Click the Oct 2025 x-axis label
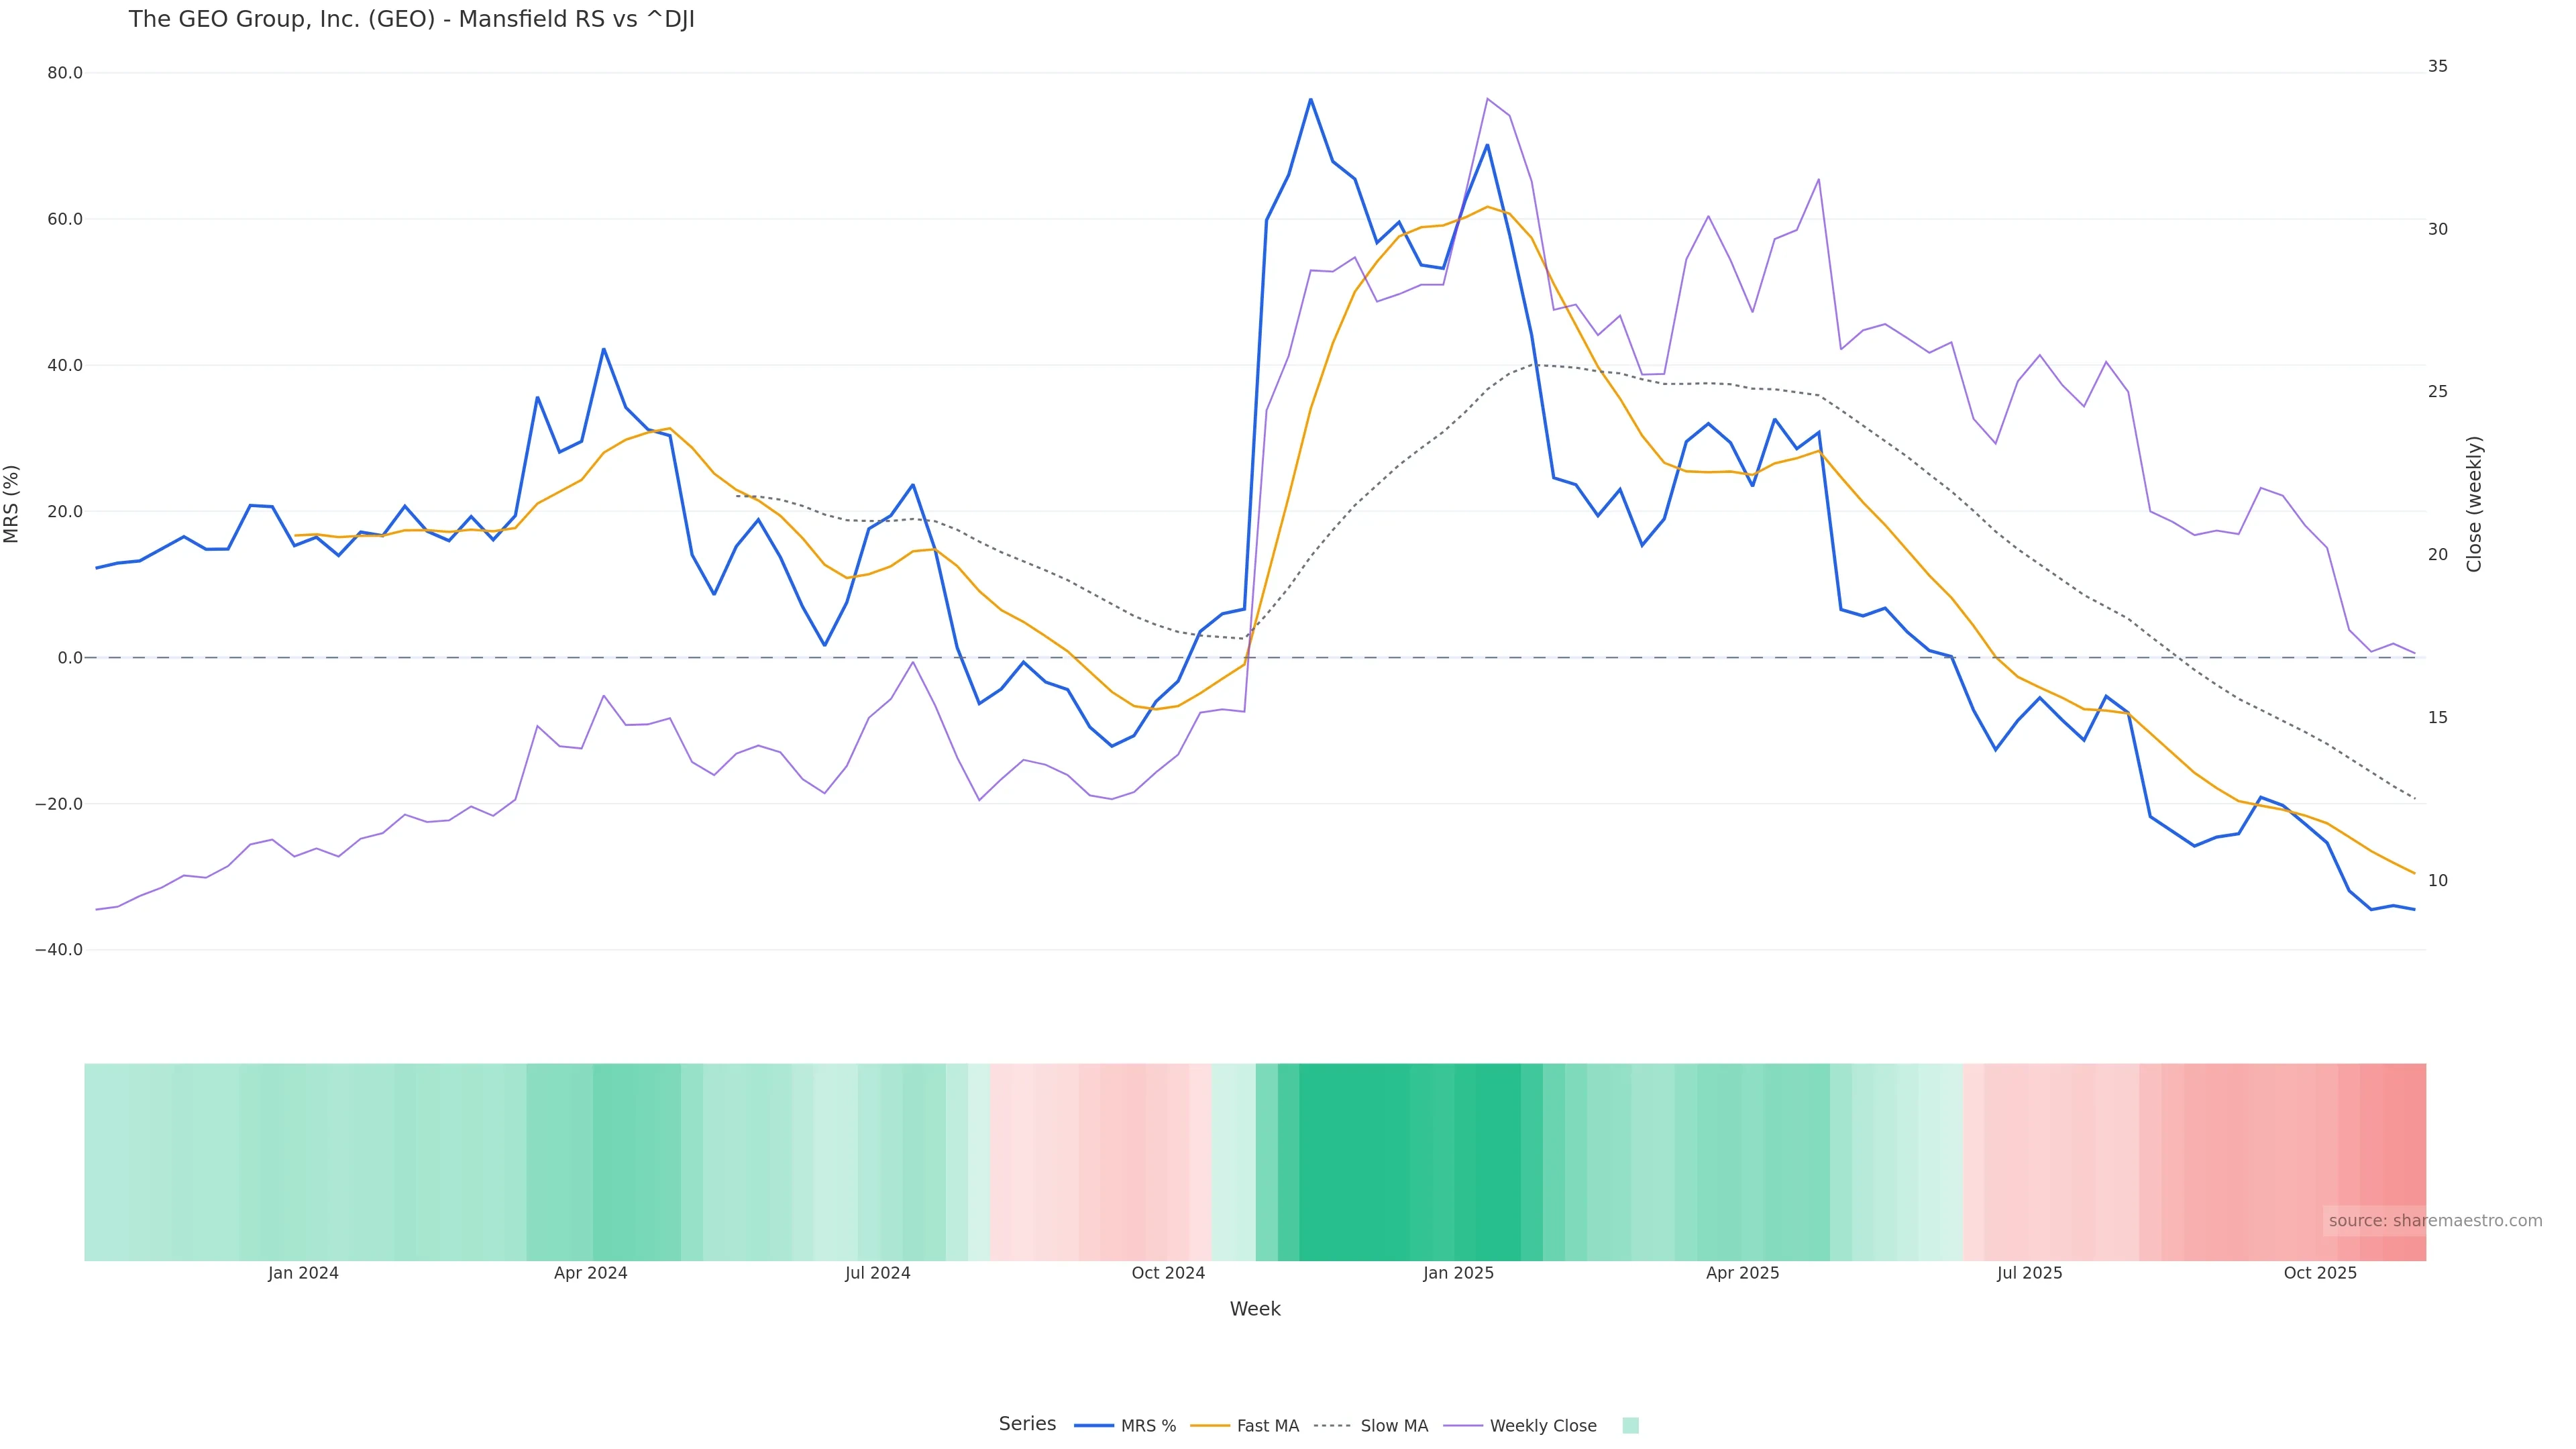Viewport: 2576px width, 1449px height. (2320, 1273)
